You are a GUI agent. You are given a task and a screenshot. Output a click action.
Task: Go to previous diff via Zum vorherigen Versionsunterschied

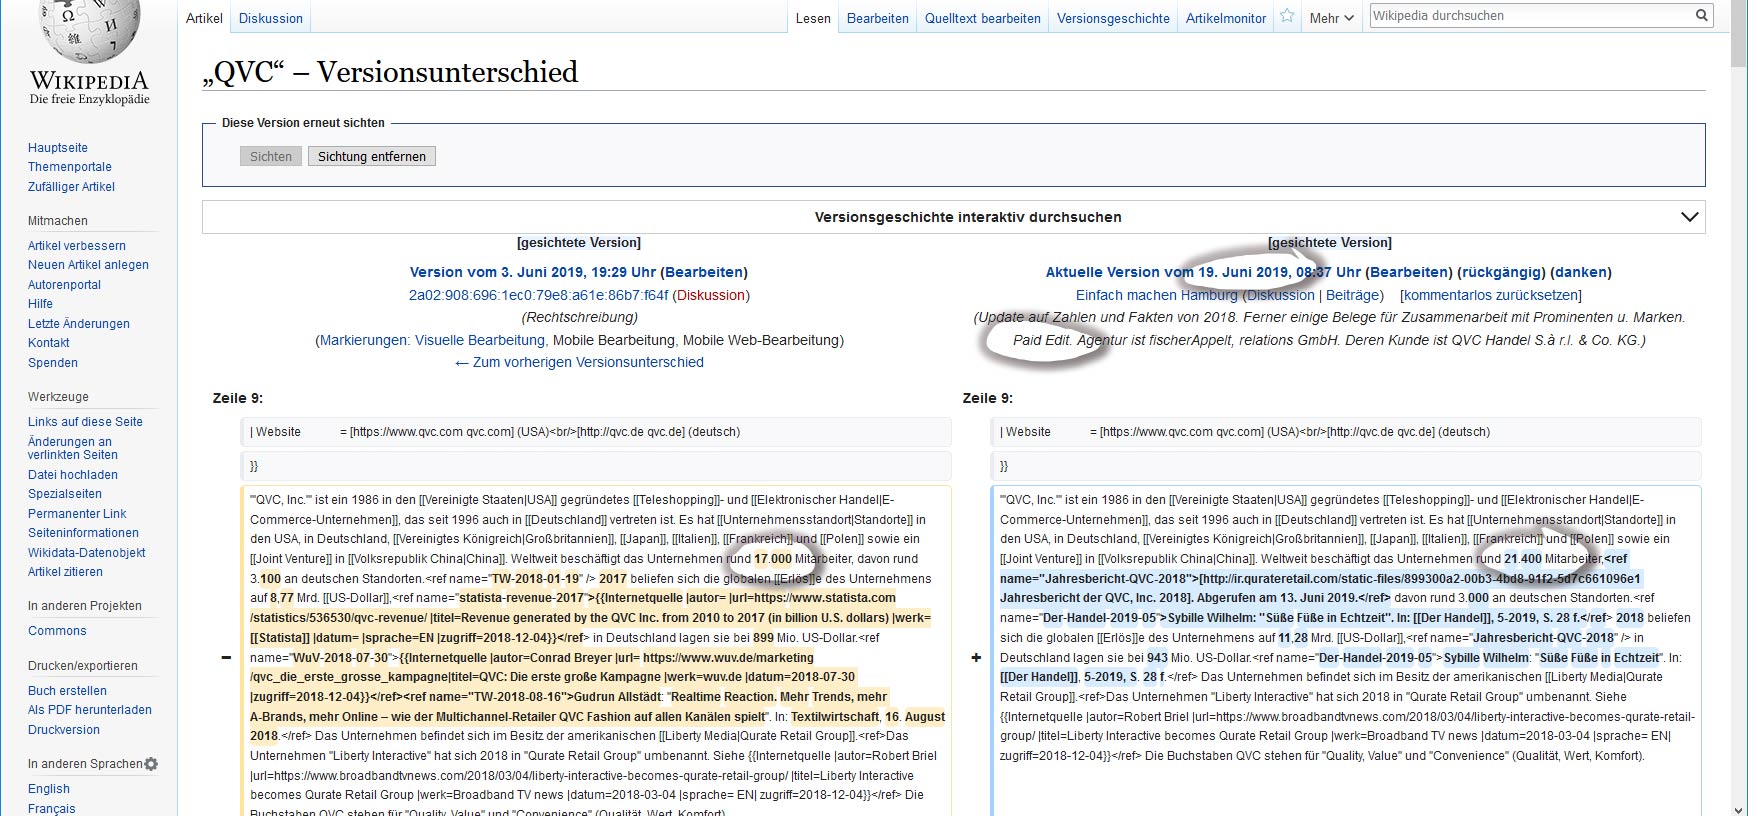(579, 362)
